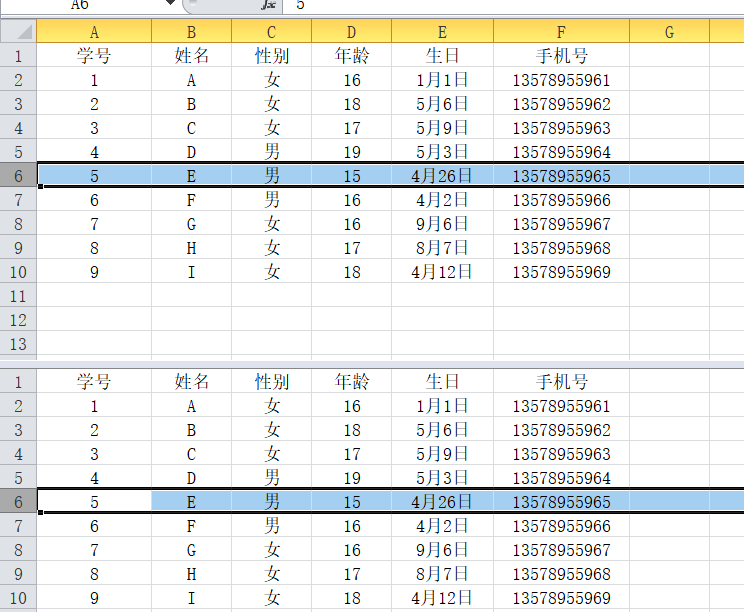Click the 手机号 header cell in upper table
Image resolution: width=744 pixels, height=612 pixels.
coord(561,56)
